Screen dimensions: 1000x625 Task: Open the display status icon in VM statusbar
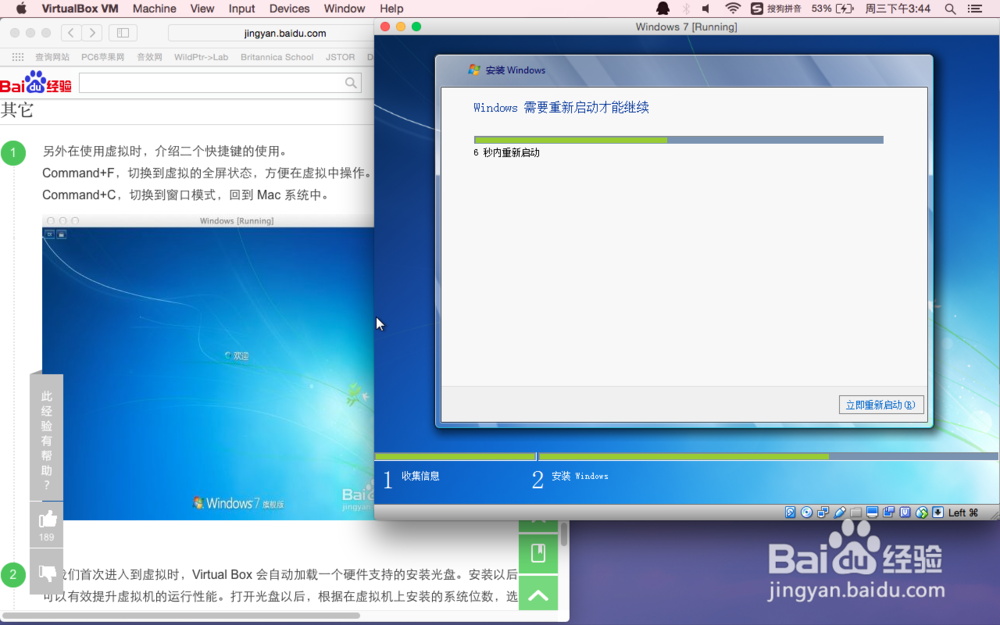coord(872,512)
